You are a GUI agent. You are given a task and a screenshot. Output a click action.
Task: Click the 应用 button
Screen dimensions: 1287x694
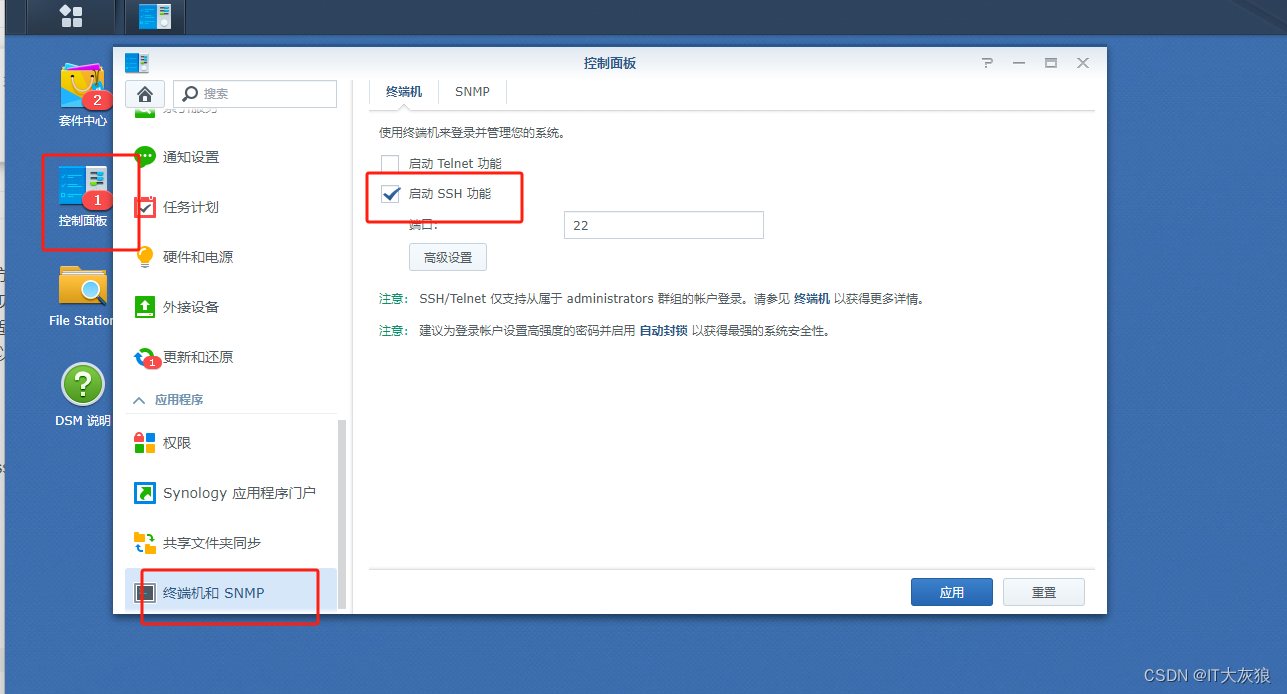pos(952,592)
